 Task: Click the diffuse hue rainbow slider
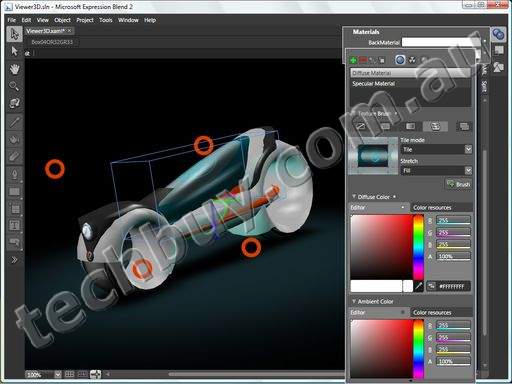[419, 247]
